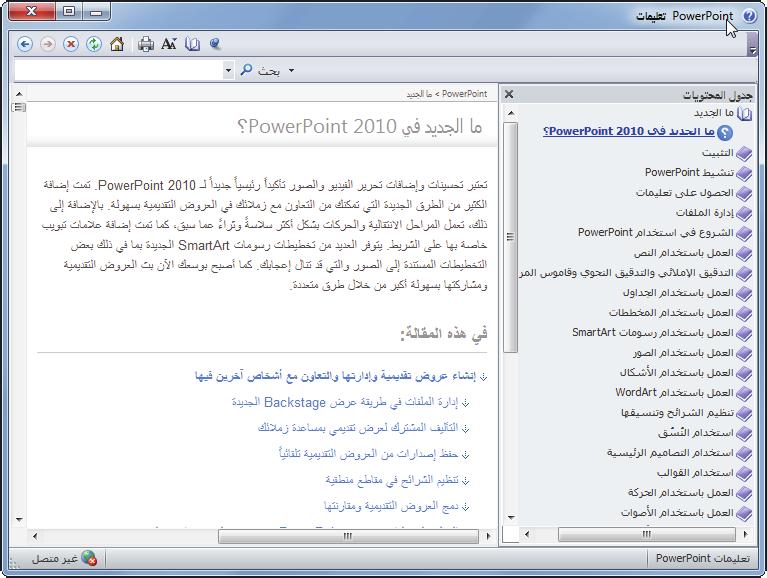
Task: Click the تعليمات PowerPoint status bar text
Action: click(702, 558)
